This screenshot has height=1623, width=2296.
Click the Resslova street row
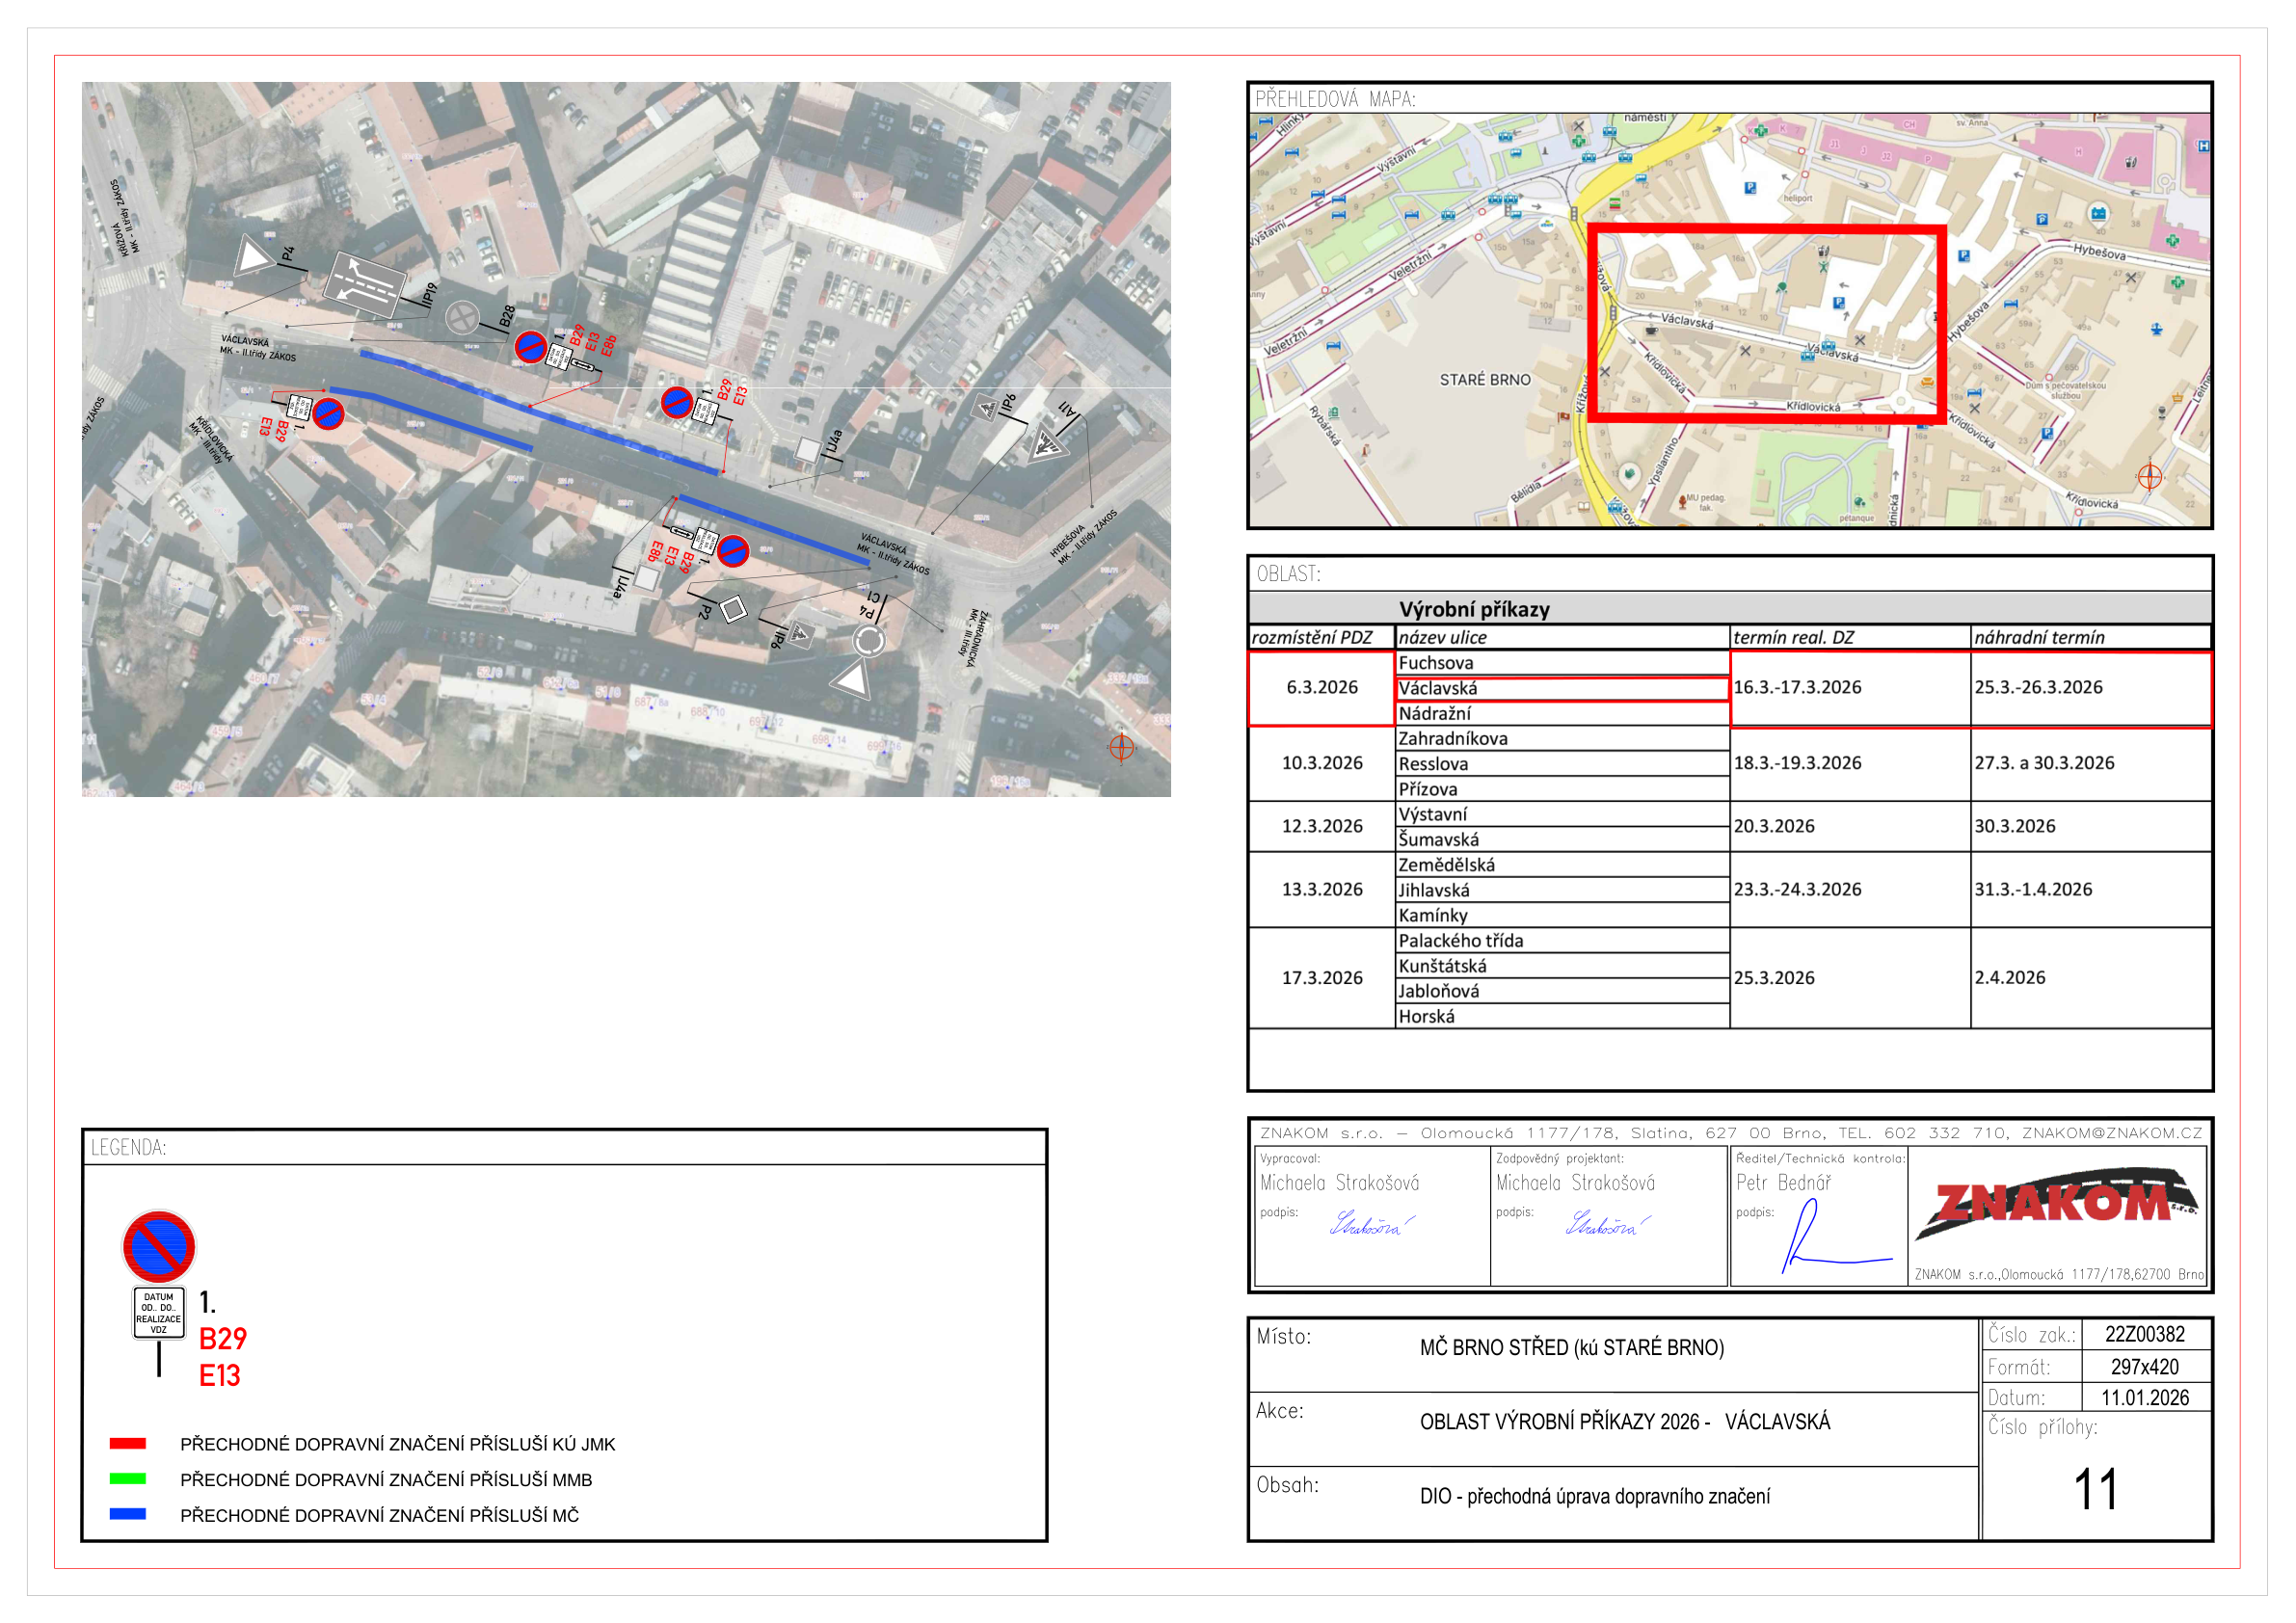(1562, 764)
